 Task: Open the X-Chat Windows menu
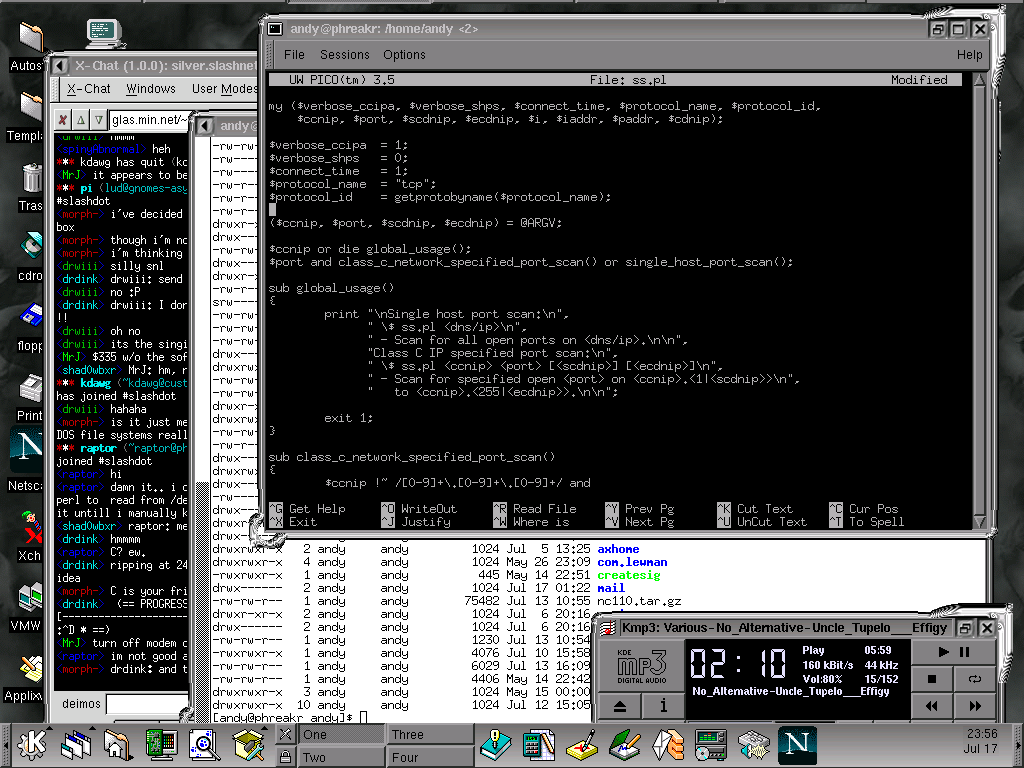point(150,89)
